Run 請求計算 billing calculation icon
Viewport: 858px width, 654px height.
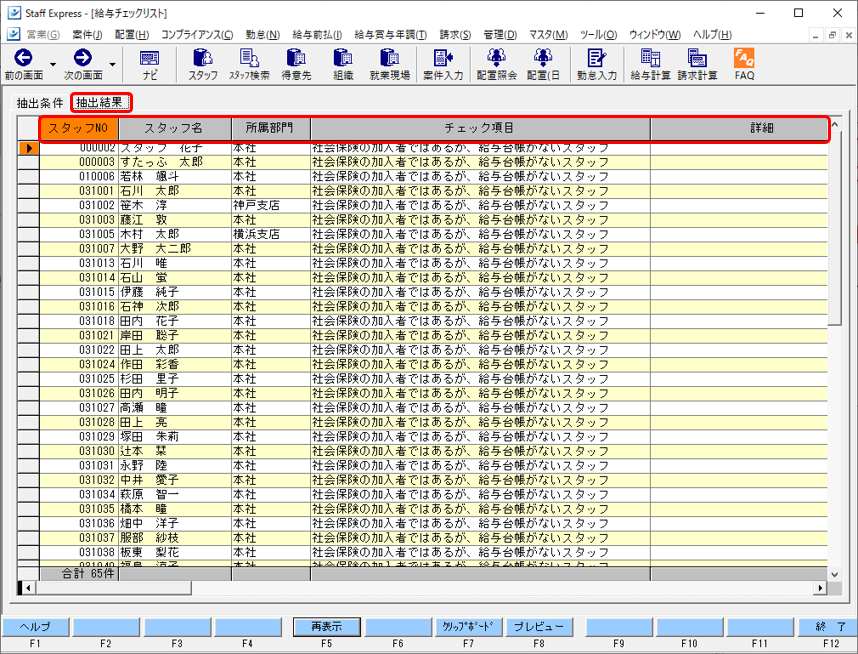click(x=697, y=64)
